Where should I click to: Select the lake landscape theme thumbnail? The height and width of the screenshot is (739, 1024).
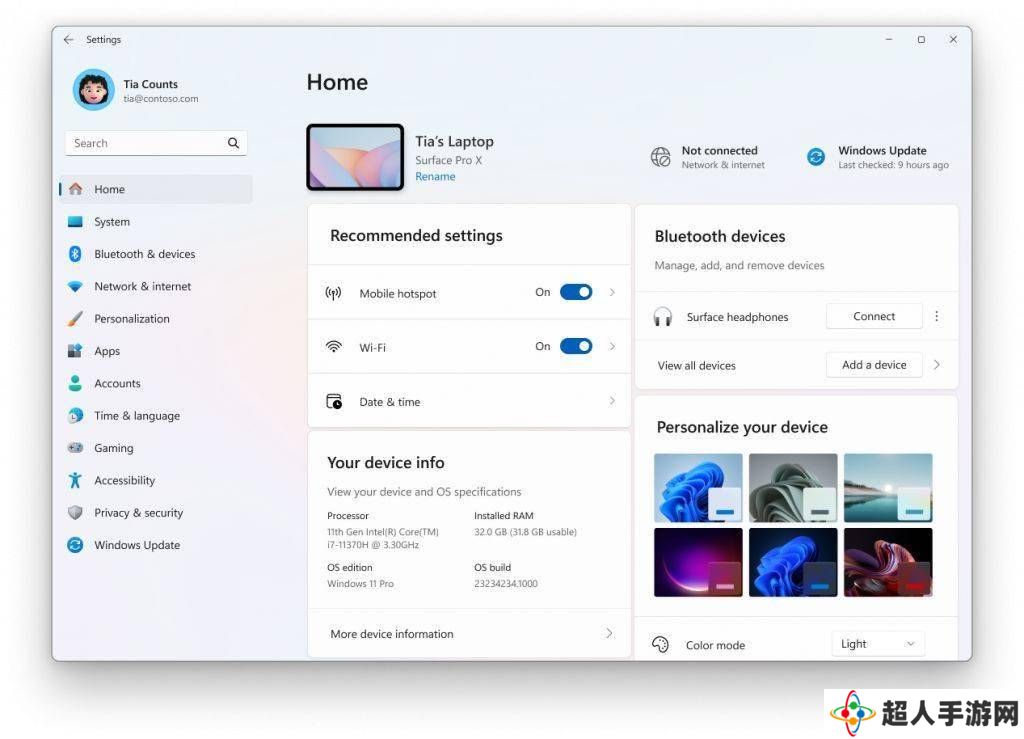(x=888, y=488)
